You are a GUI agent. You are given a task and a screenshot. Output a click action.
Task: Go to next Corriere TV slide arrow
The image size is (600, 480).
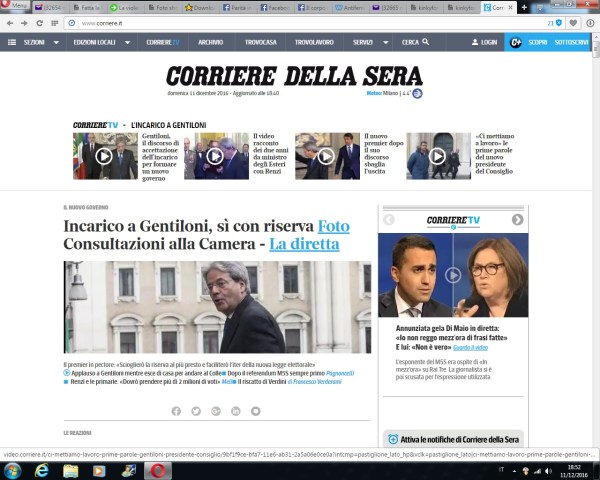click(x=517, y=220)
